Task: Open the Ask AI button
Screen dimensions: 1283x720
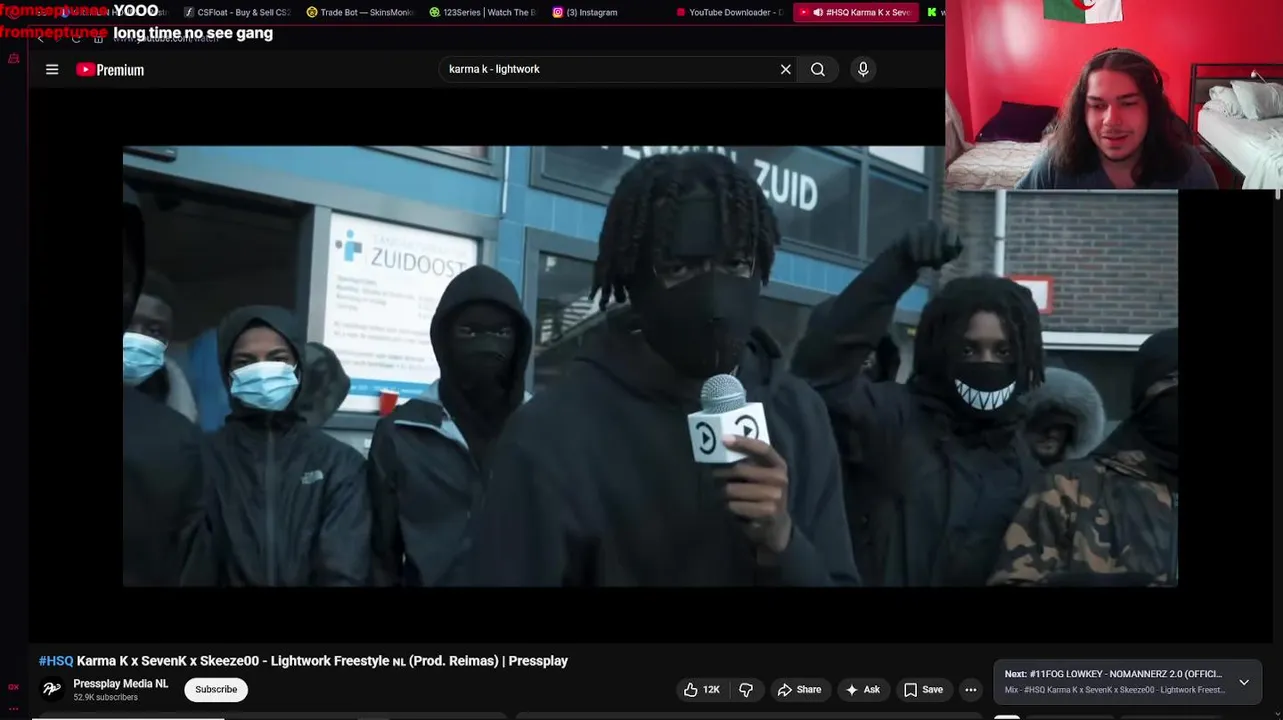Action: 862,690
